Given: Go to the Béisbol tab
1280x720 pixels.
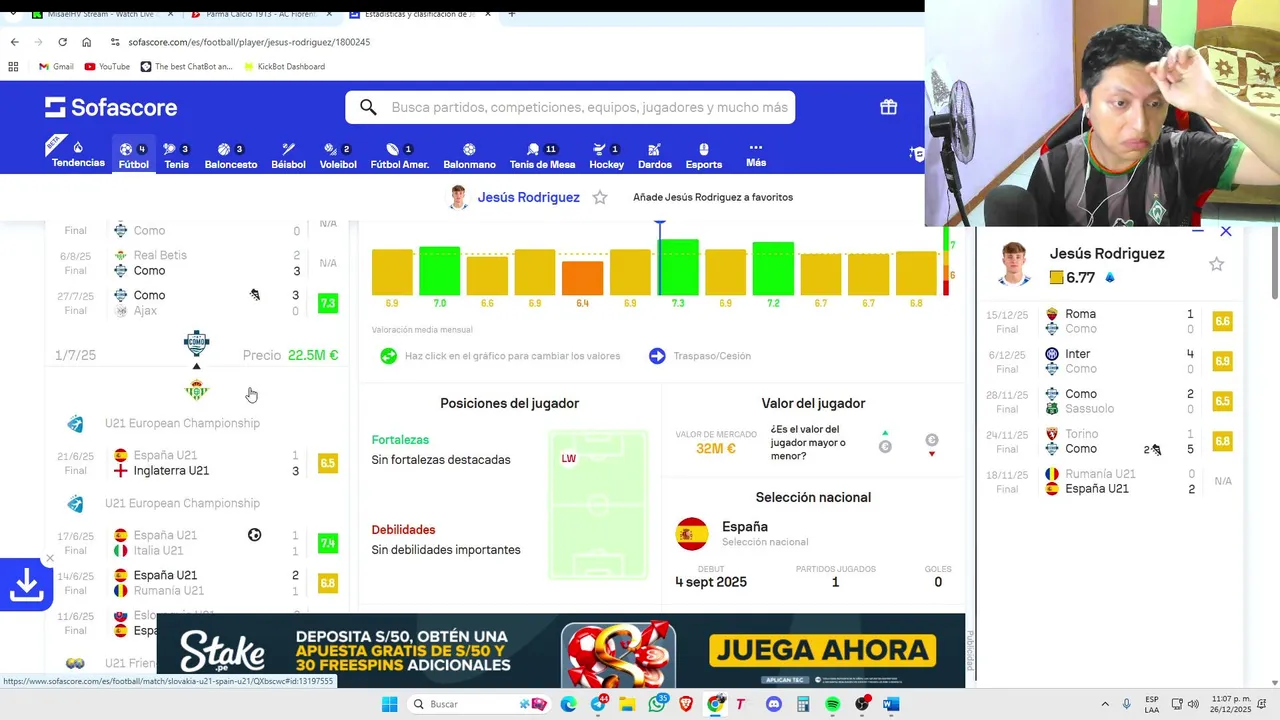Looking at the screenshot, I should (x=288, y=155).
